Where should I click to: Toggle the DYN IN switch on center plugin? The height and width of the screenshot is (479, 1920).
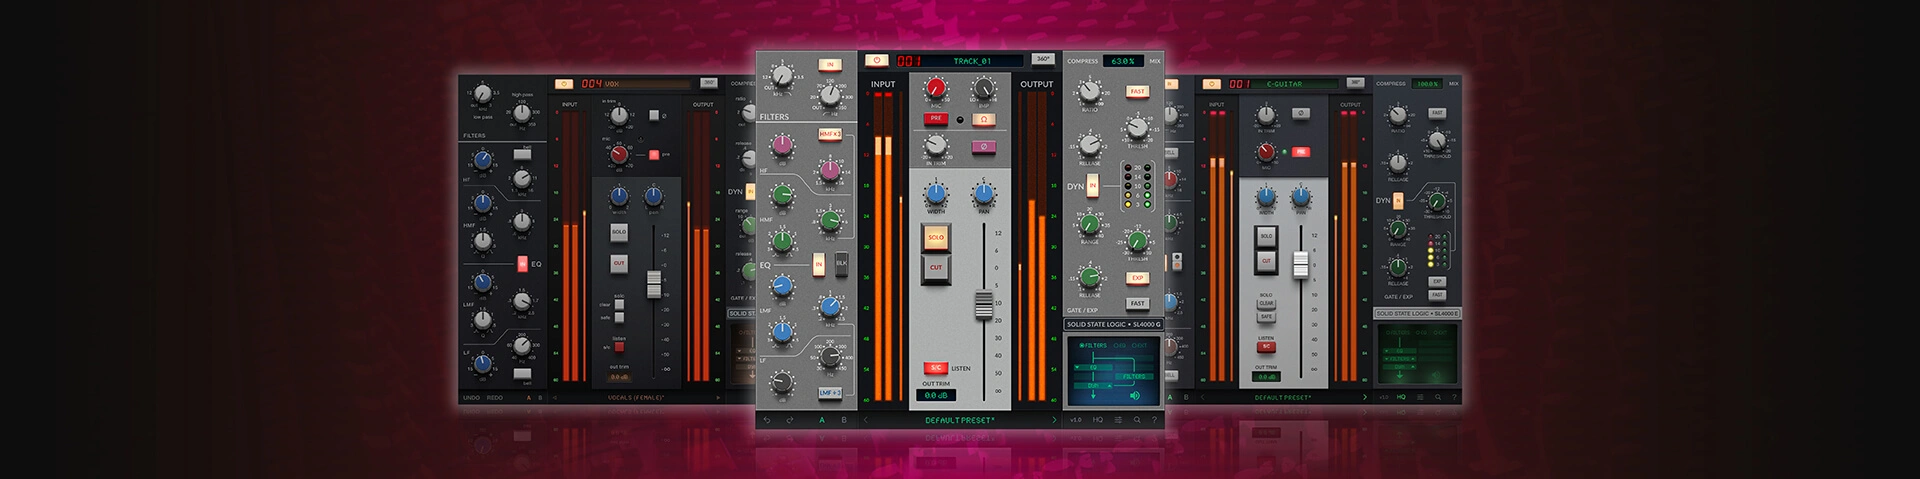(1093, 186)
